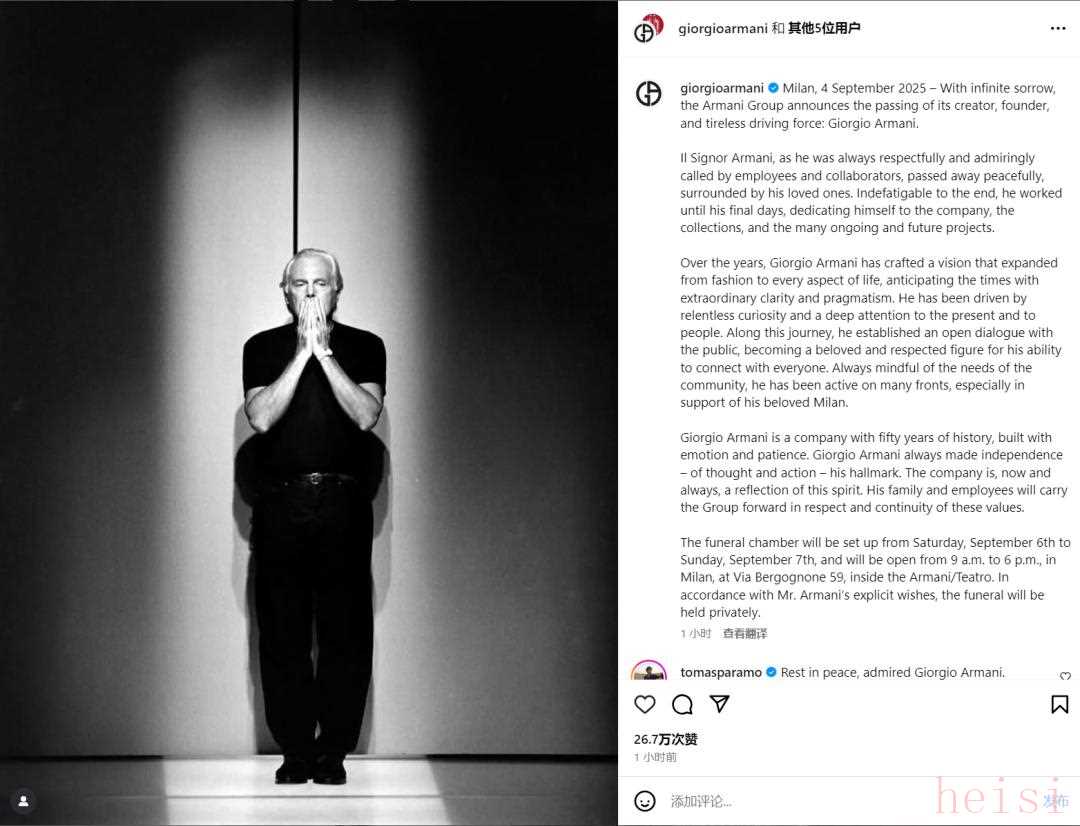Open giorgioarmani username in the header
Screen dimensions: 1080x826
(723, 28)
